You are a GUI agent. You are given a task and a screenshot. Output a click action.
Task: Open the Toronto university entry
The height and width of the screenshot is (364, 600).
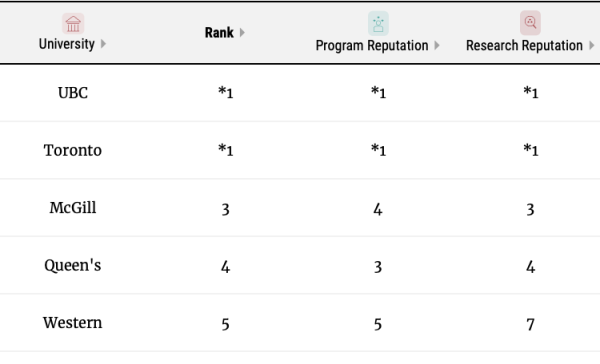[73, 150]
